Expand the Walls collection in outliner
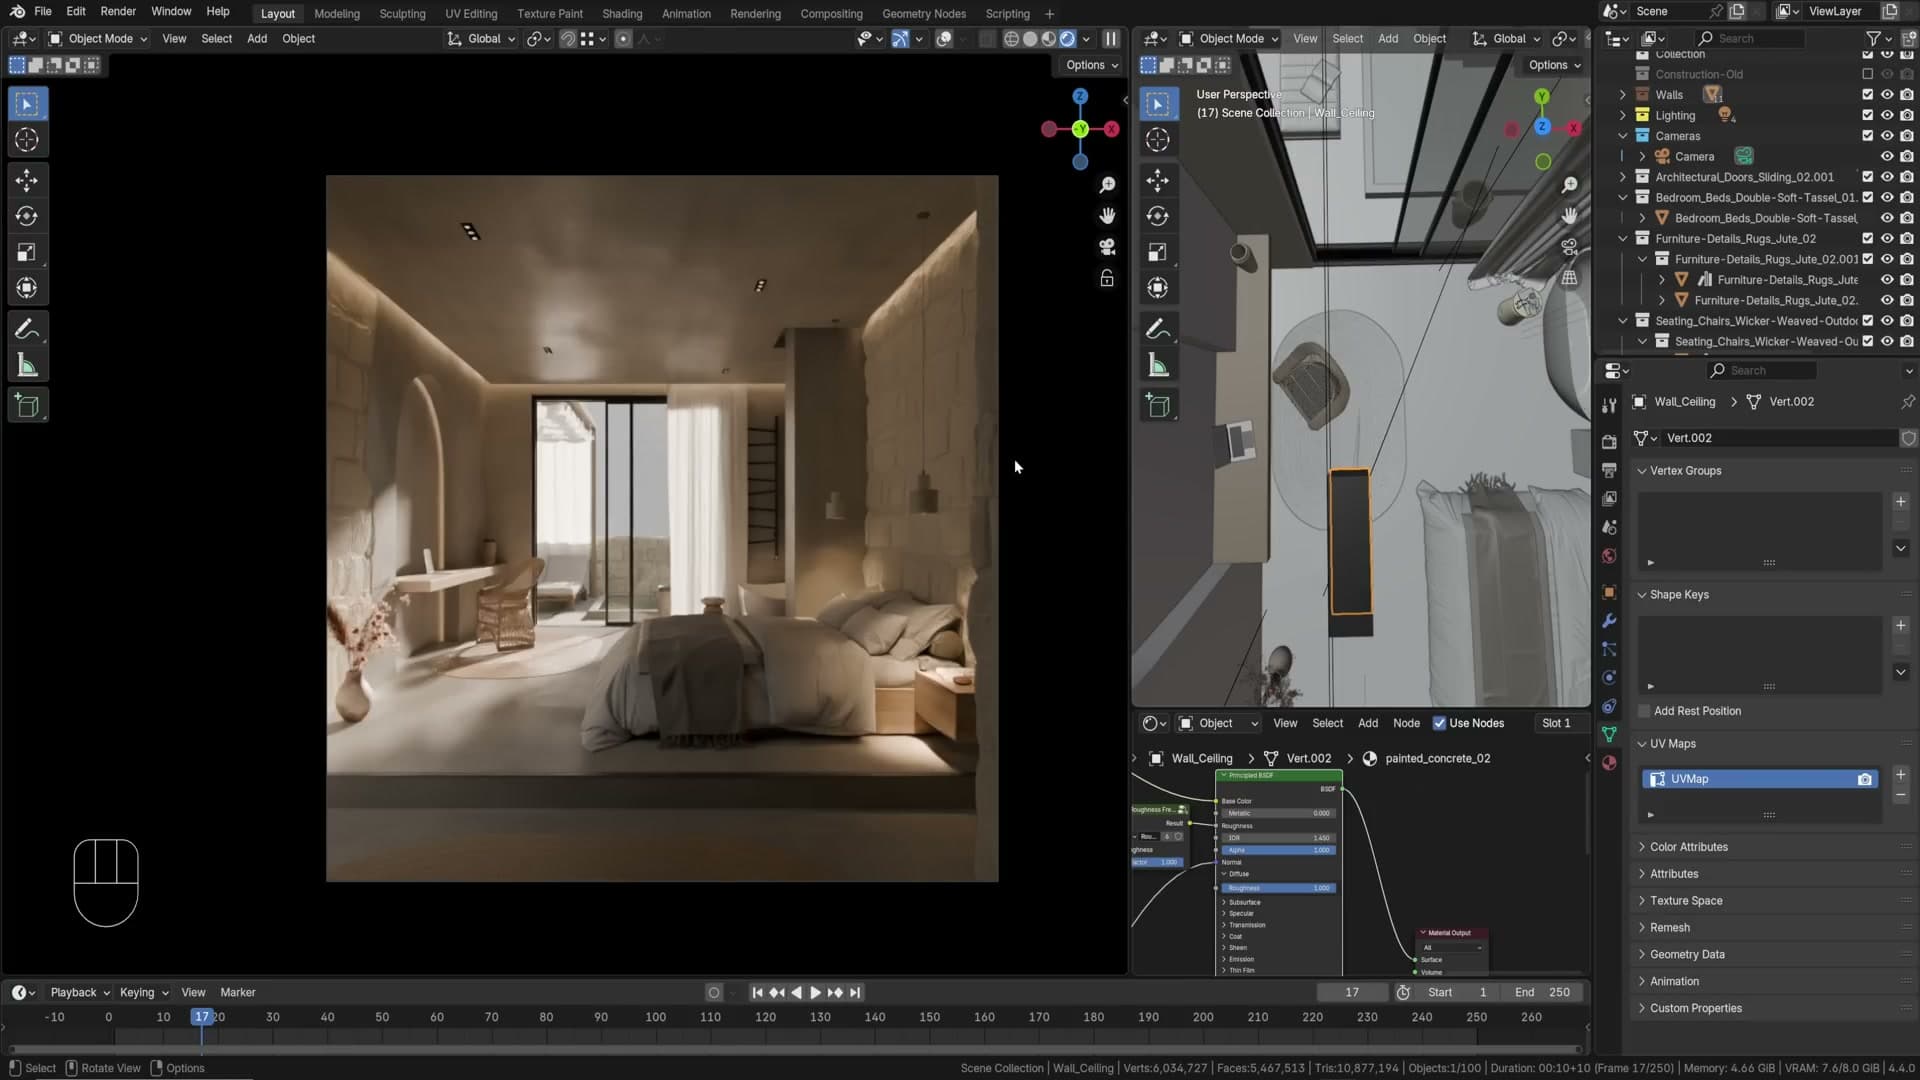 (x=1622, y=95)
